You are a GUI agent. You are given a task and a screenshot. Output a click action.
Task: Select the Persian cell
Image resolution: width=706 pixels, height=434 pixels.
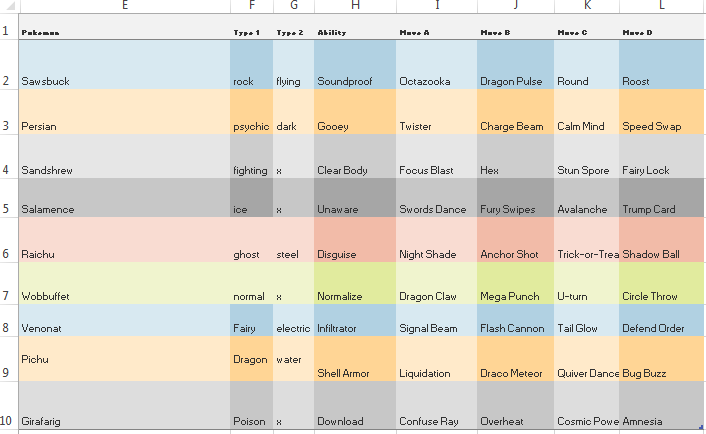coord(125,112)
